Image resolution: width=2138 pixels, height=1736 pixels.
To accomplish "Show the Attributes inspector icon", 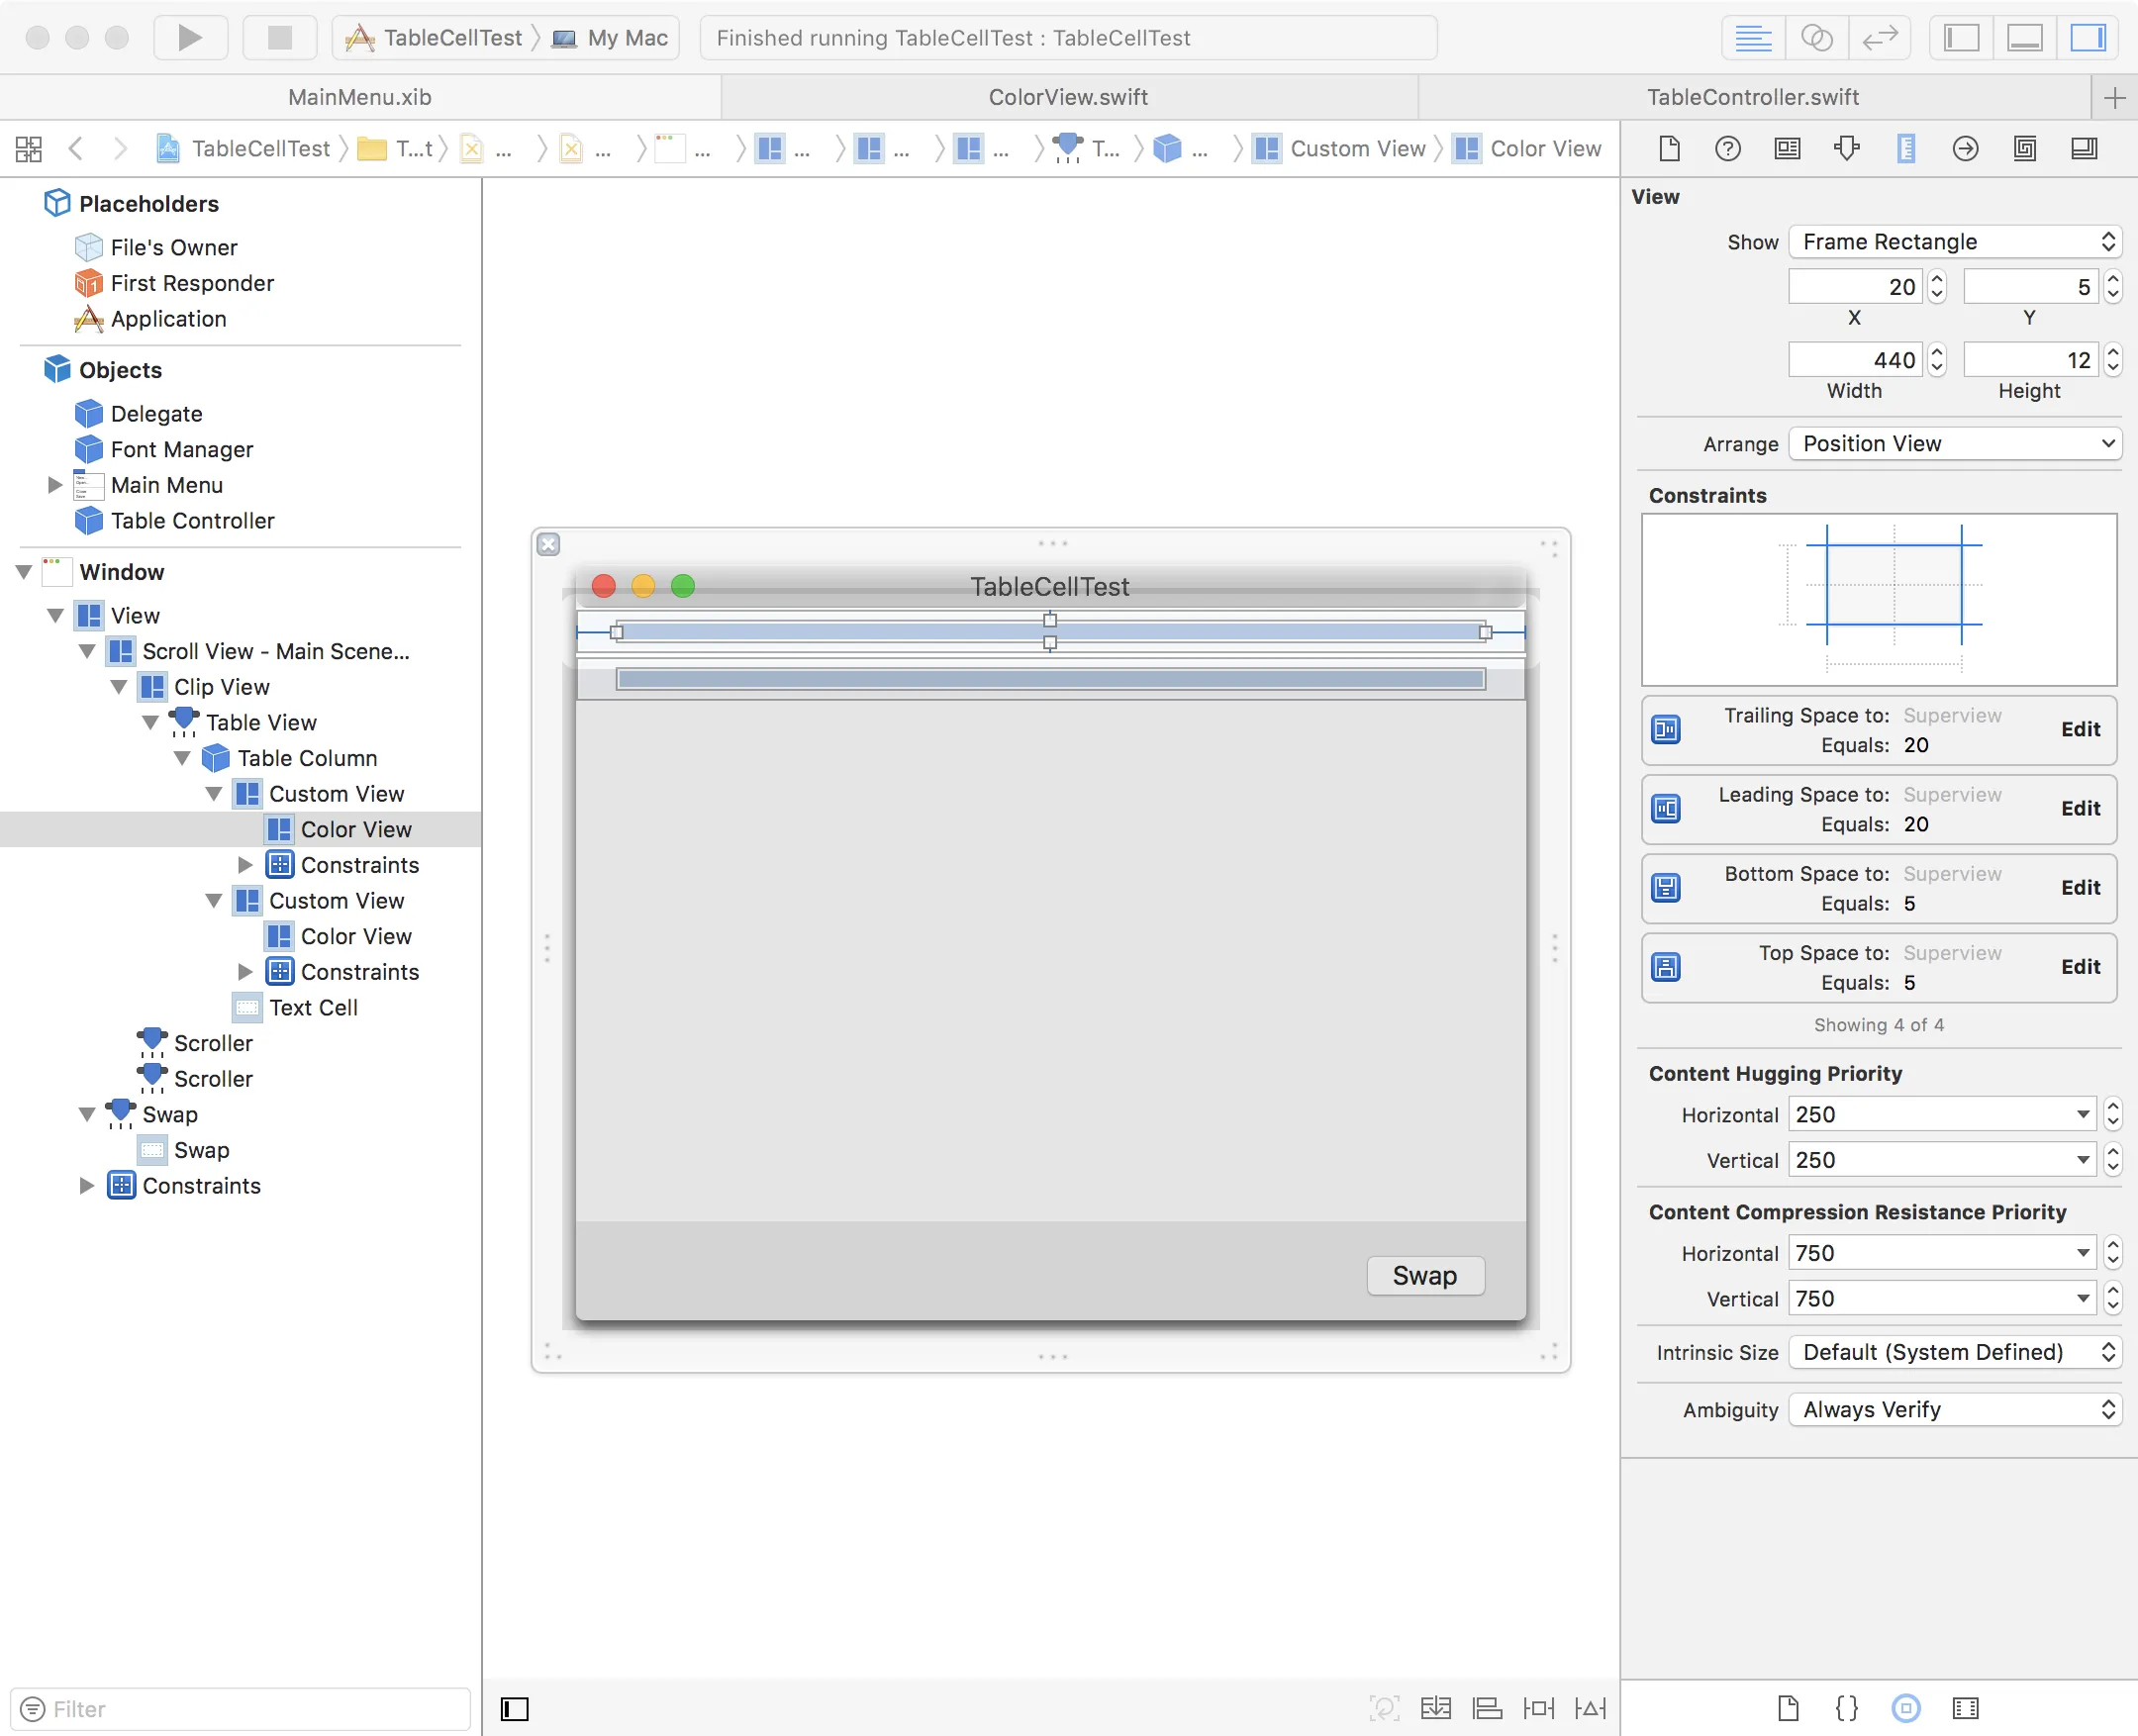I will [x=1846, y=149].
